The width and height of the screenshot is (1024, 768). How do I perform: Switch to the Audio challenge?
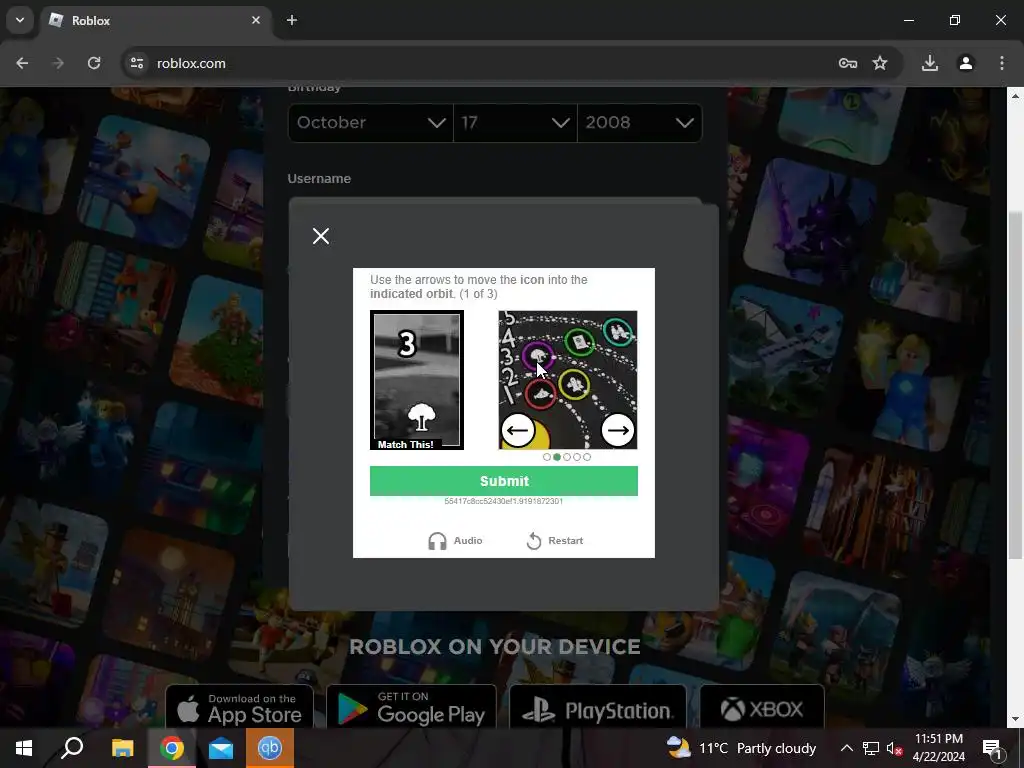pyautogui.click(x=455, y=541)
